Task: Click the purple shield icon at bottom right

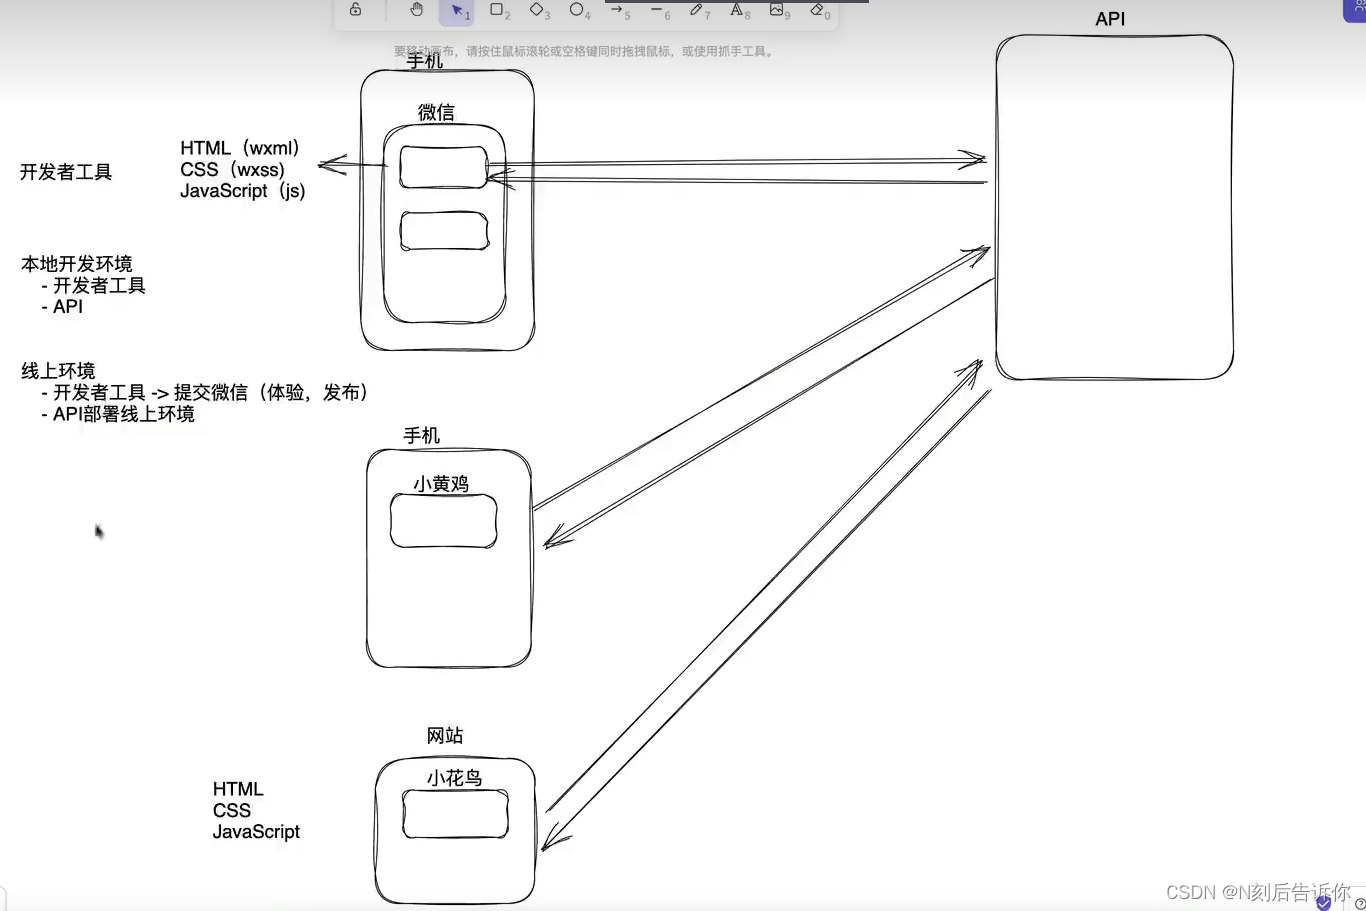Action: (x=1324, y=903)
